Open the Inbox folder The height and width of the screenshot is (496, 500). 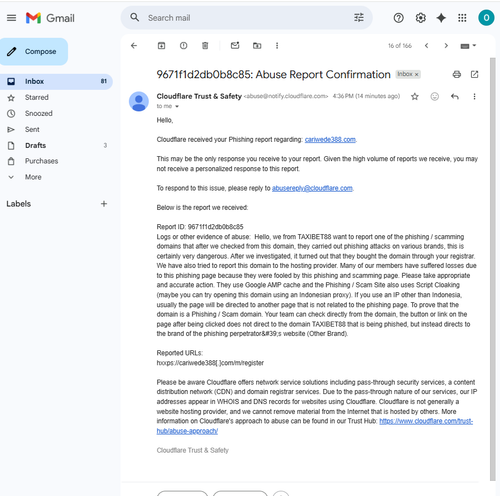pyautogui.click(x=56, y=81)
